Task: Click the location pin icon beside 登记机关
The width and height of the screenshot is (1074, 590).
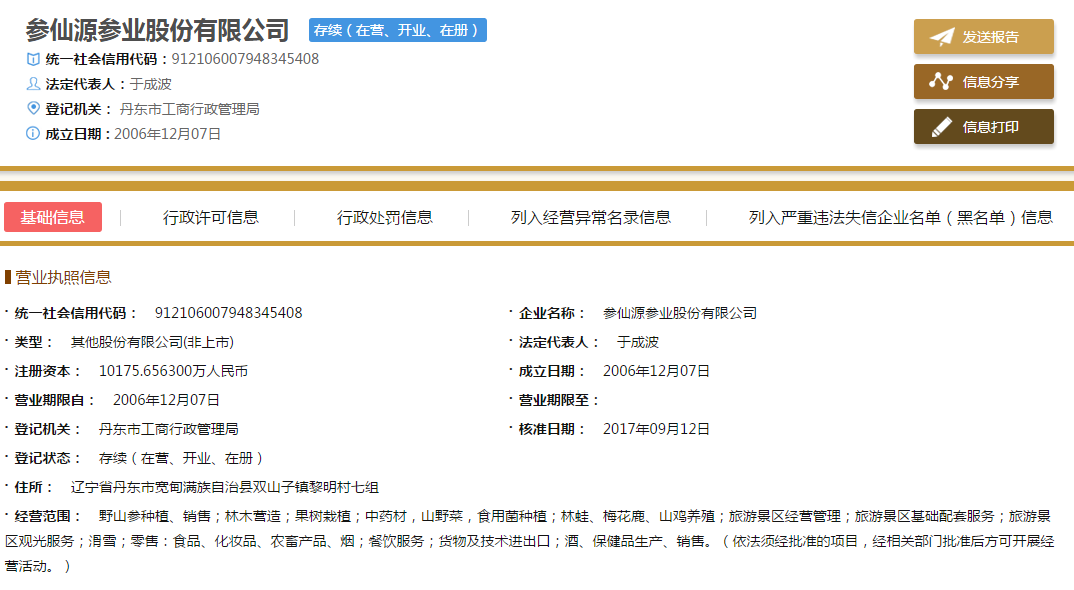Action: click(33, 108)
